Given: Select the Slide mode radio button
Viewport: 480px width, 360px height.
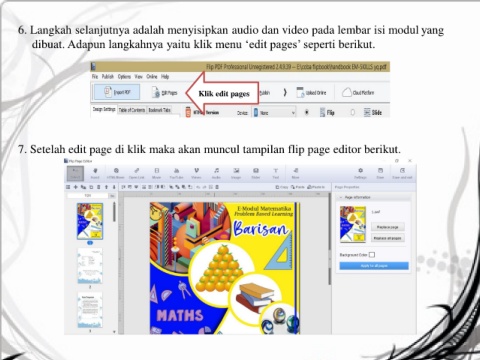Looking at the screenshot, I should pos(352,112).
